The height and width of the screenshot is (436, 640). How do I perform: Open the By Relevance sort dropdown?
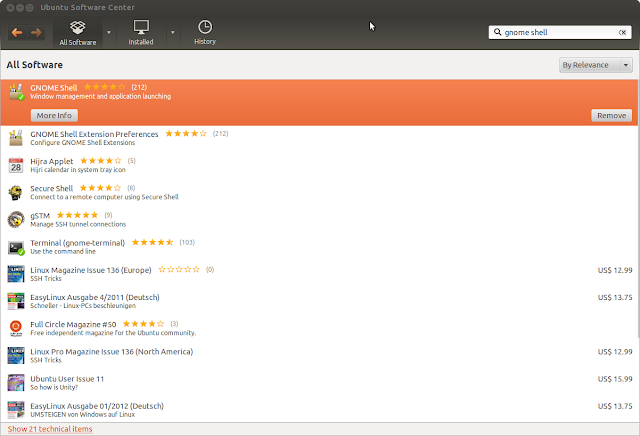click(596, 65)
